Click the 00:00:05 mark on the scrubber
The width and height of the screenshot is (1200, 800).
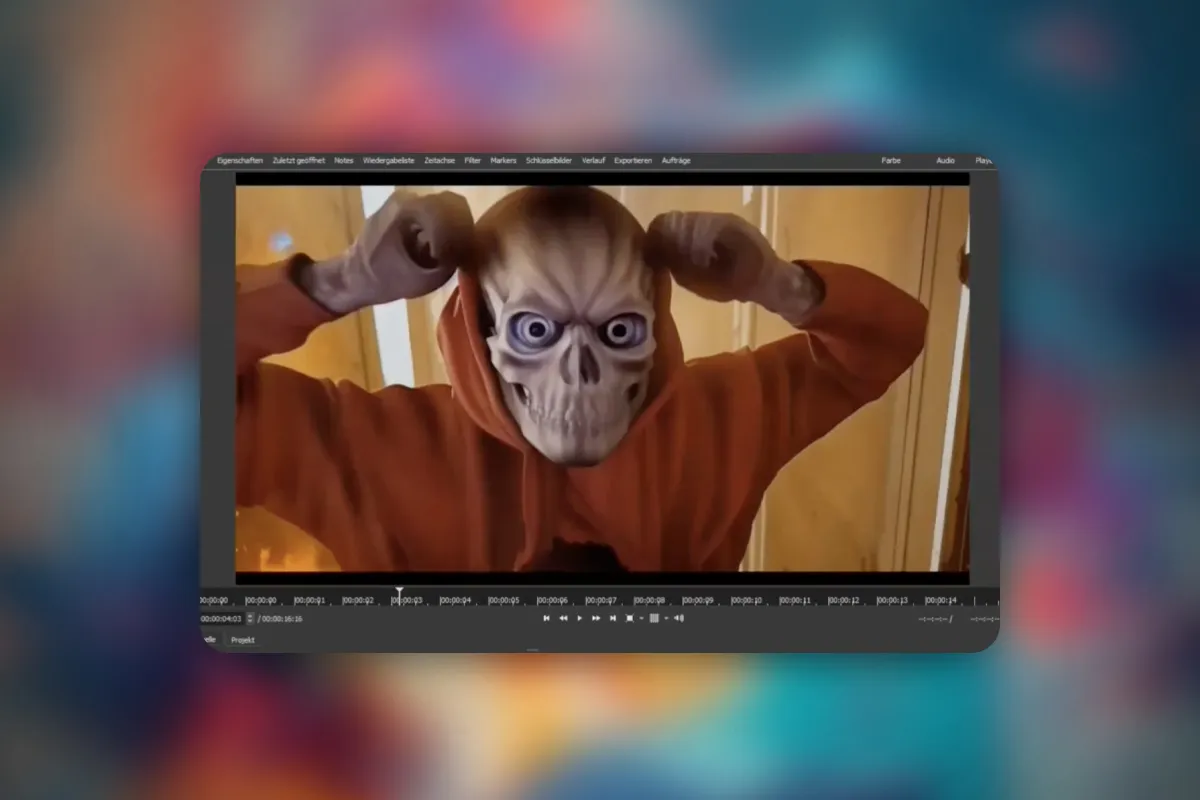pyautogui.click(x=505, y=601)
